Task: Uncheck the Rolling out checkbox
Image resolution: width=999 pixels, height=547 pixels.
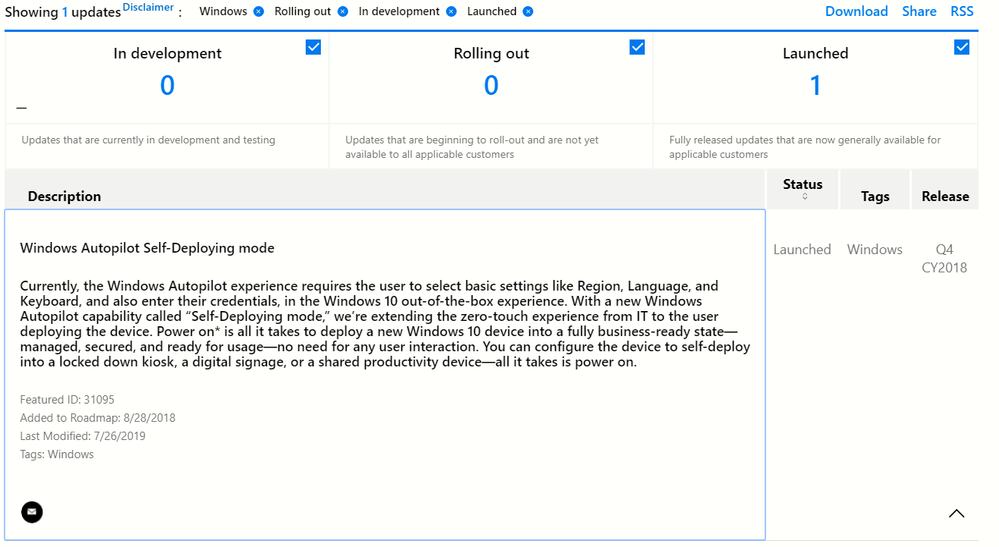Action: [637, 47]
